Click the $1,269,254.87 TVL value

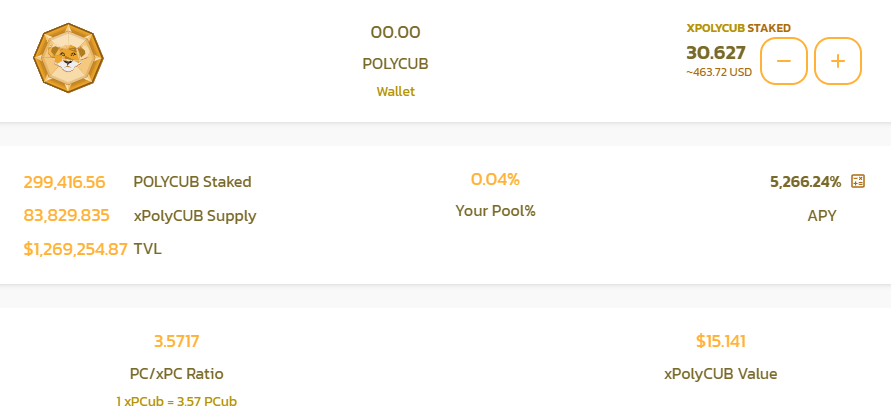[x=76, y=249]
